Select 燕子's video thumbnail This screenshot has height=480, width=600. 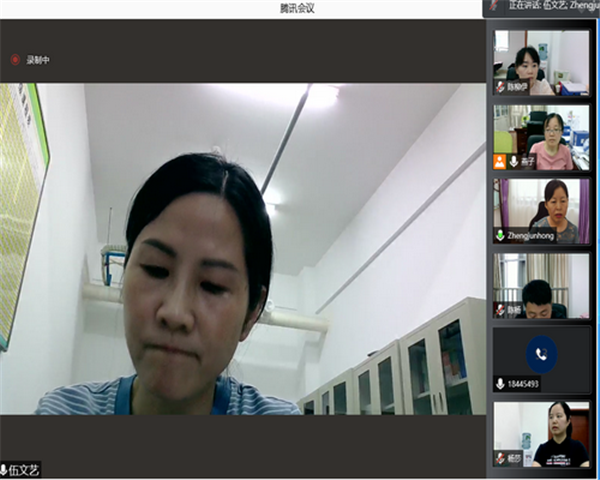[x=541, y=135]
